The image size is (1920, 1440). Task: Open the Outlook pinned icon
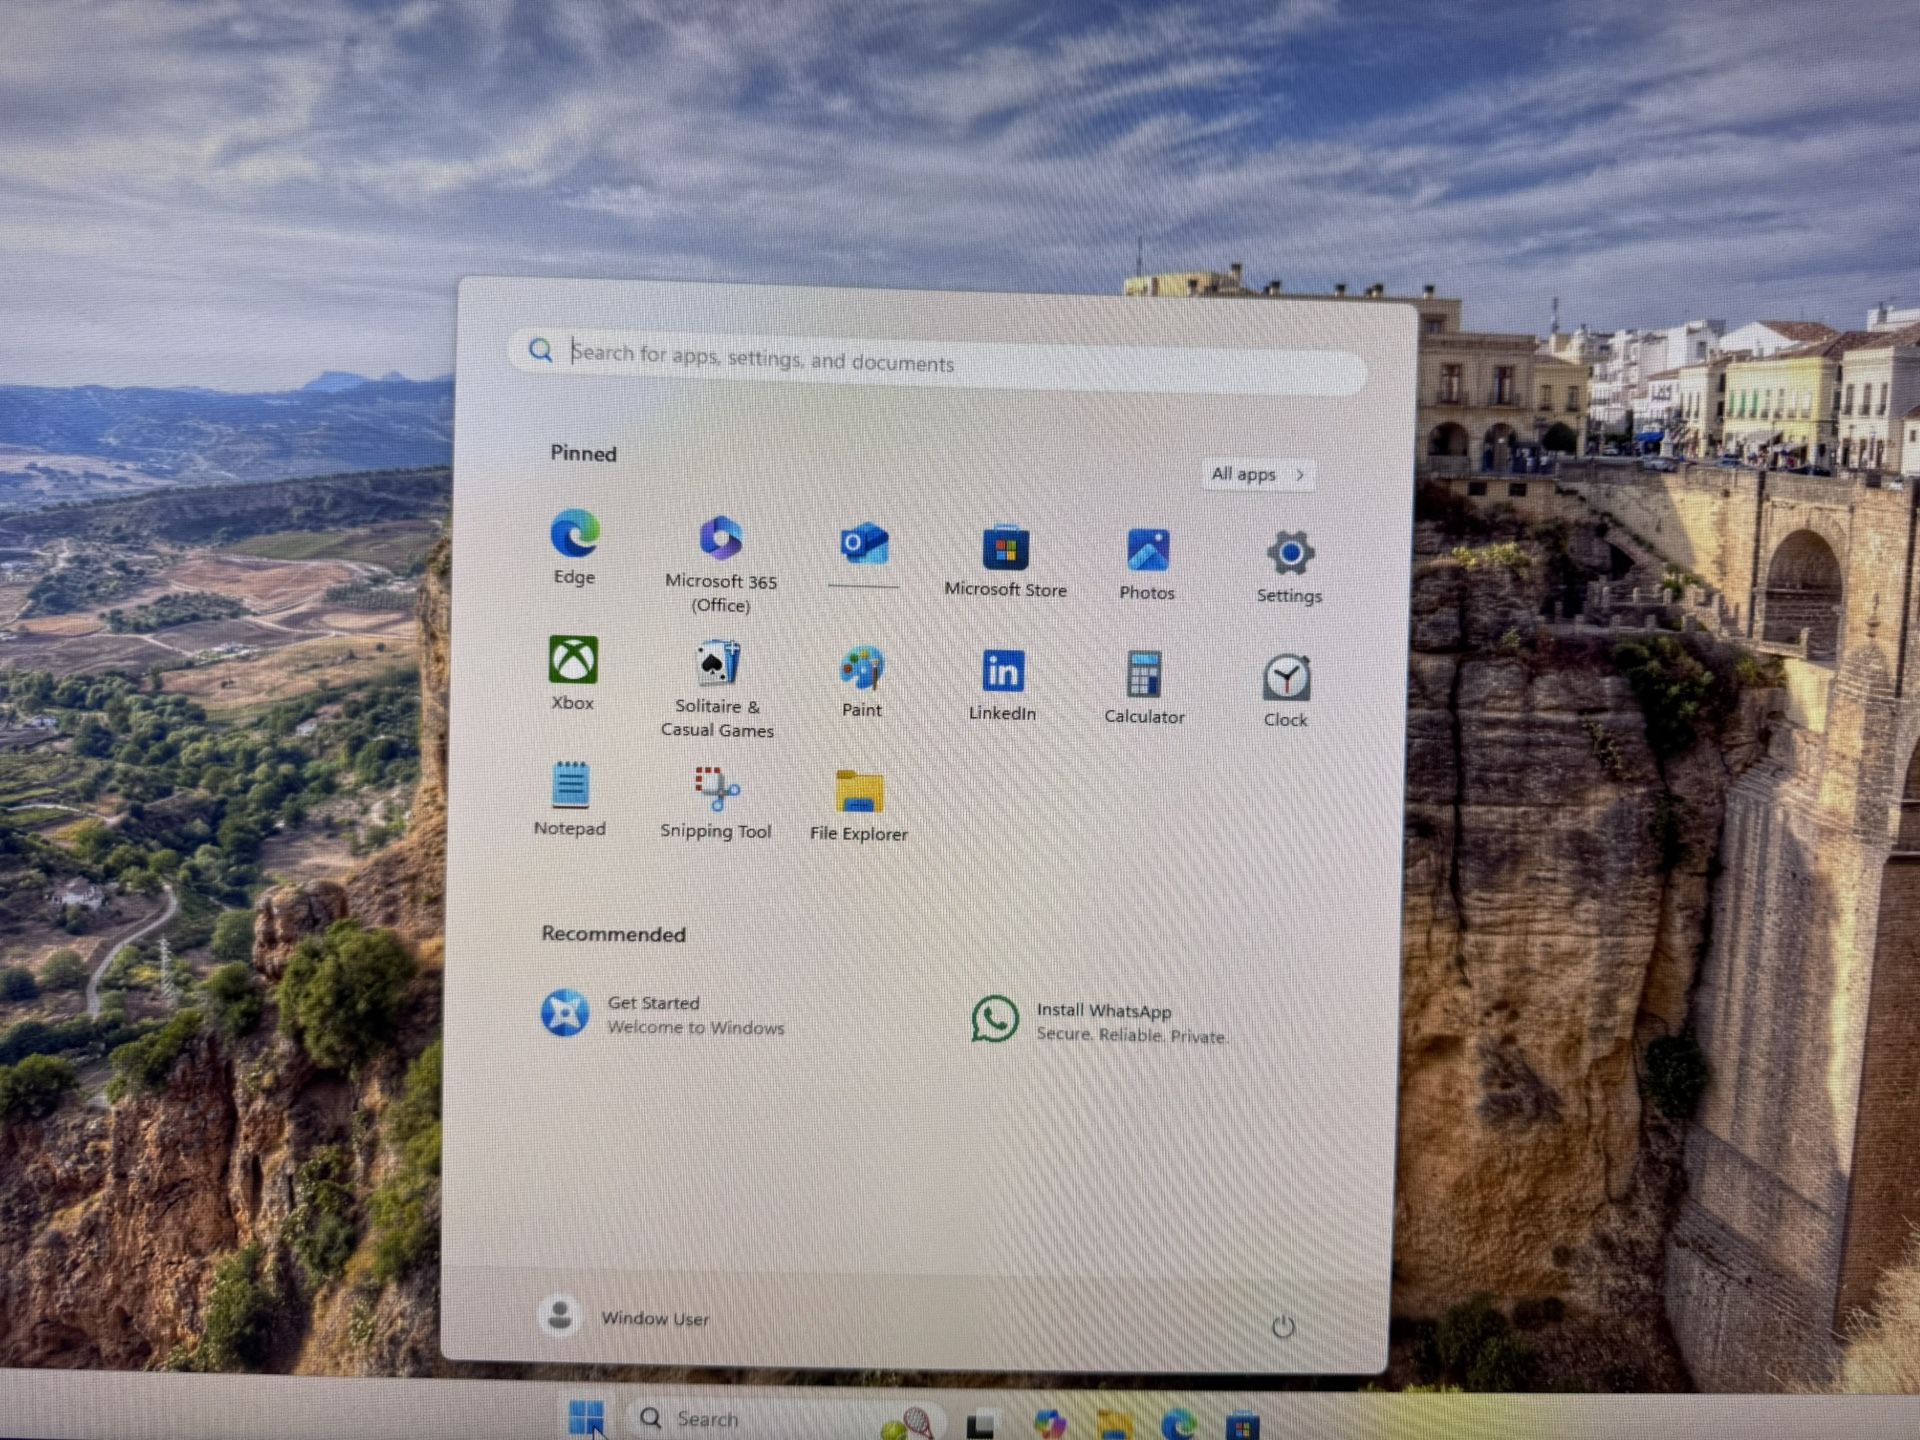point(864,544)
